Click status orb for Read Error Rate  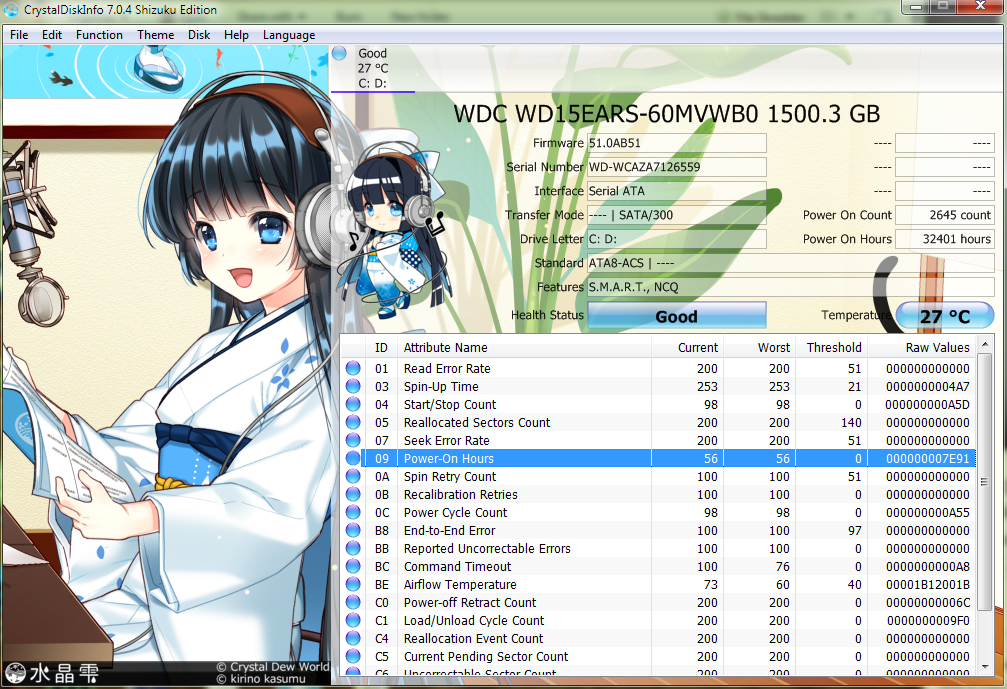point(353,368)
